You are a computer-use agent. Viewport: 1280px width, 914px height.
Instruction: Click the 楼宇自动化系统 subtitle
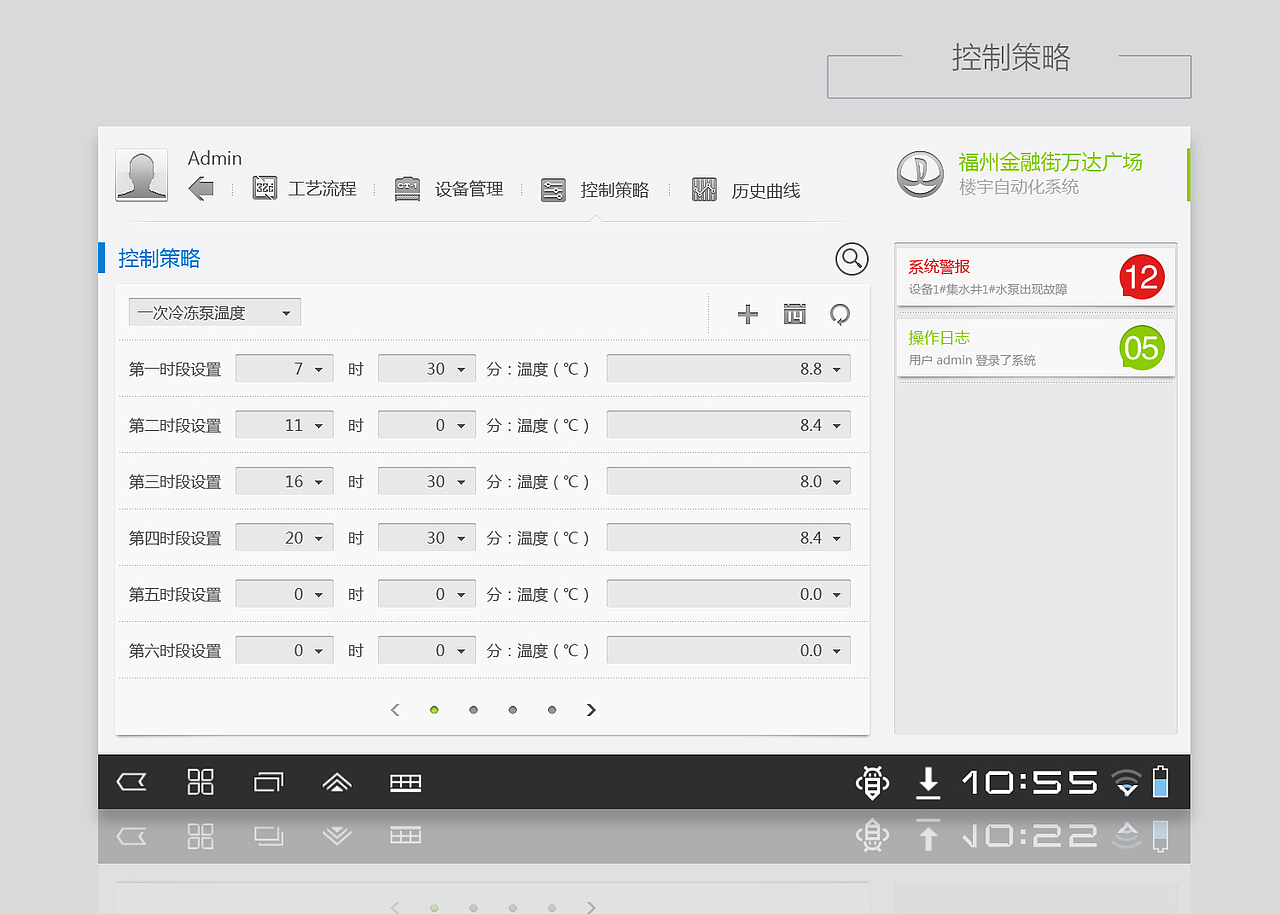coord(1019,187)
